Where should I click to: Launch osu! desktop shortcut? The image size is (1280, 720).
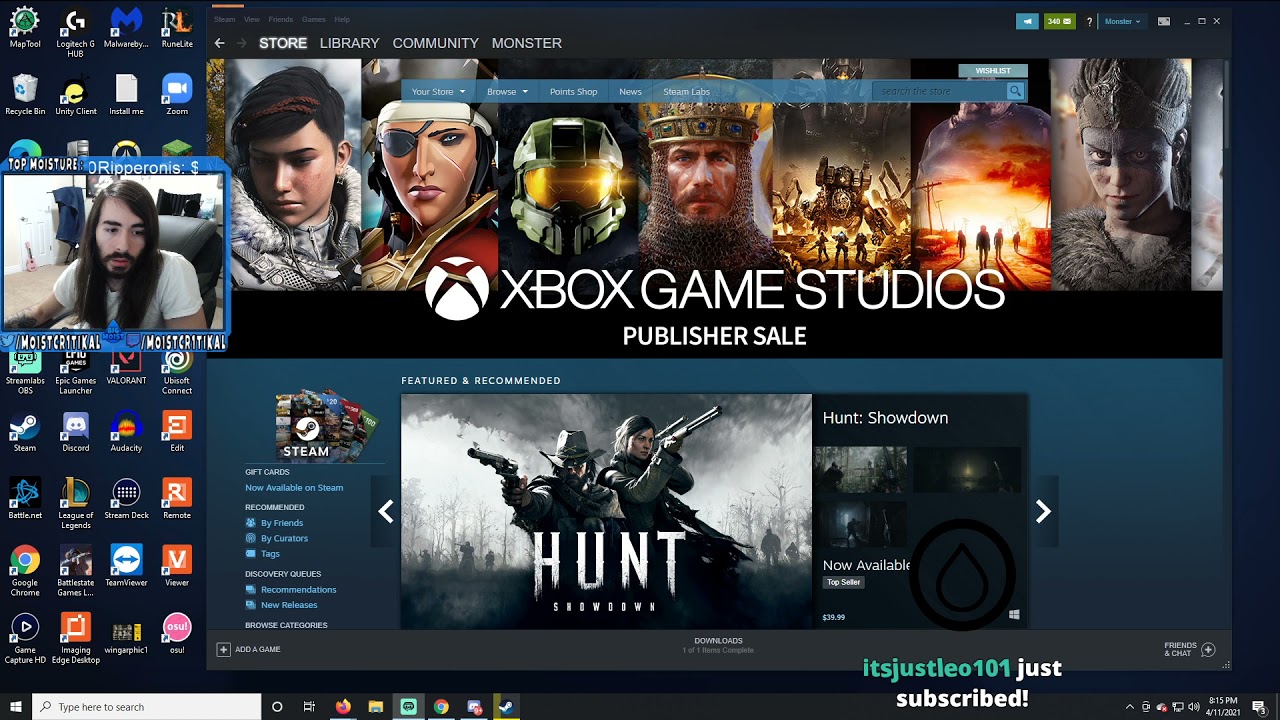coord(177,633)
